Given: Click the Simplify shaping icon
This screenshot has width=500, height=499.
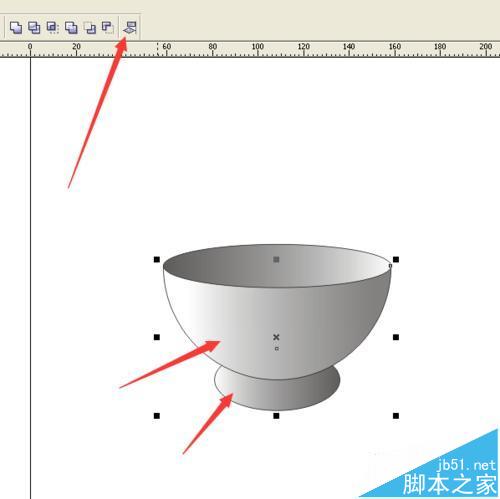Looking at the screenshot, I should 71,28.
